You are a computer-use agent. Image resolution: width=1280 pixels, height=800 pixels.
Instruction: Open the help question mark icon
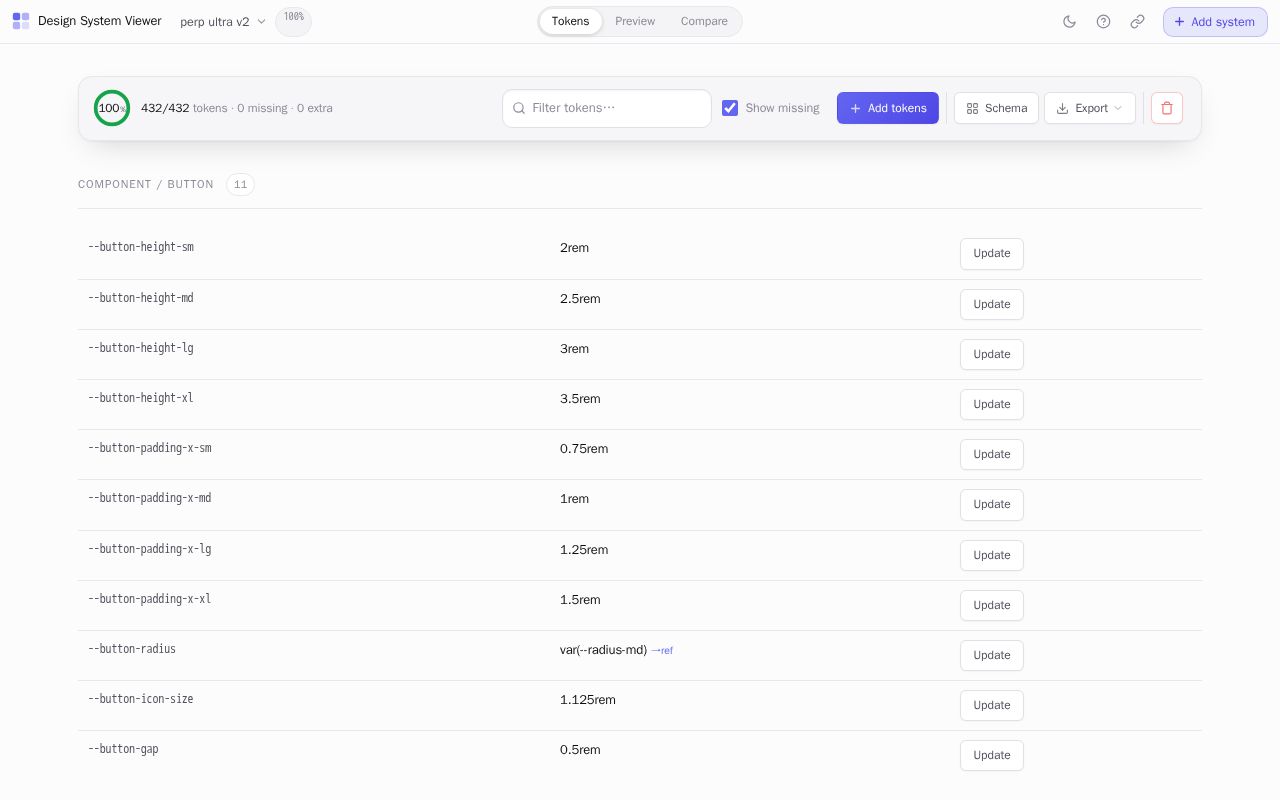click(x=1103, y=22)
